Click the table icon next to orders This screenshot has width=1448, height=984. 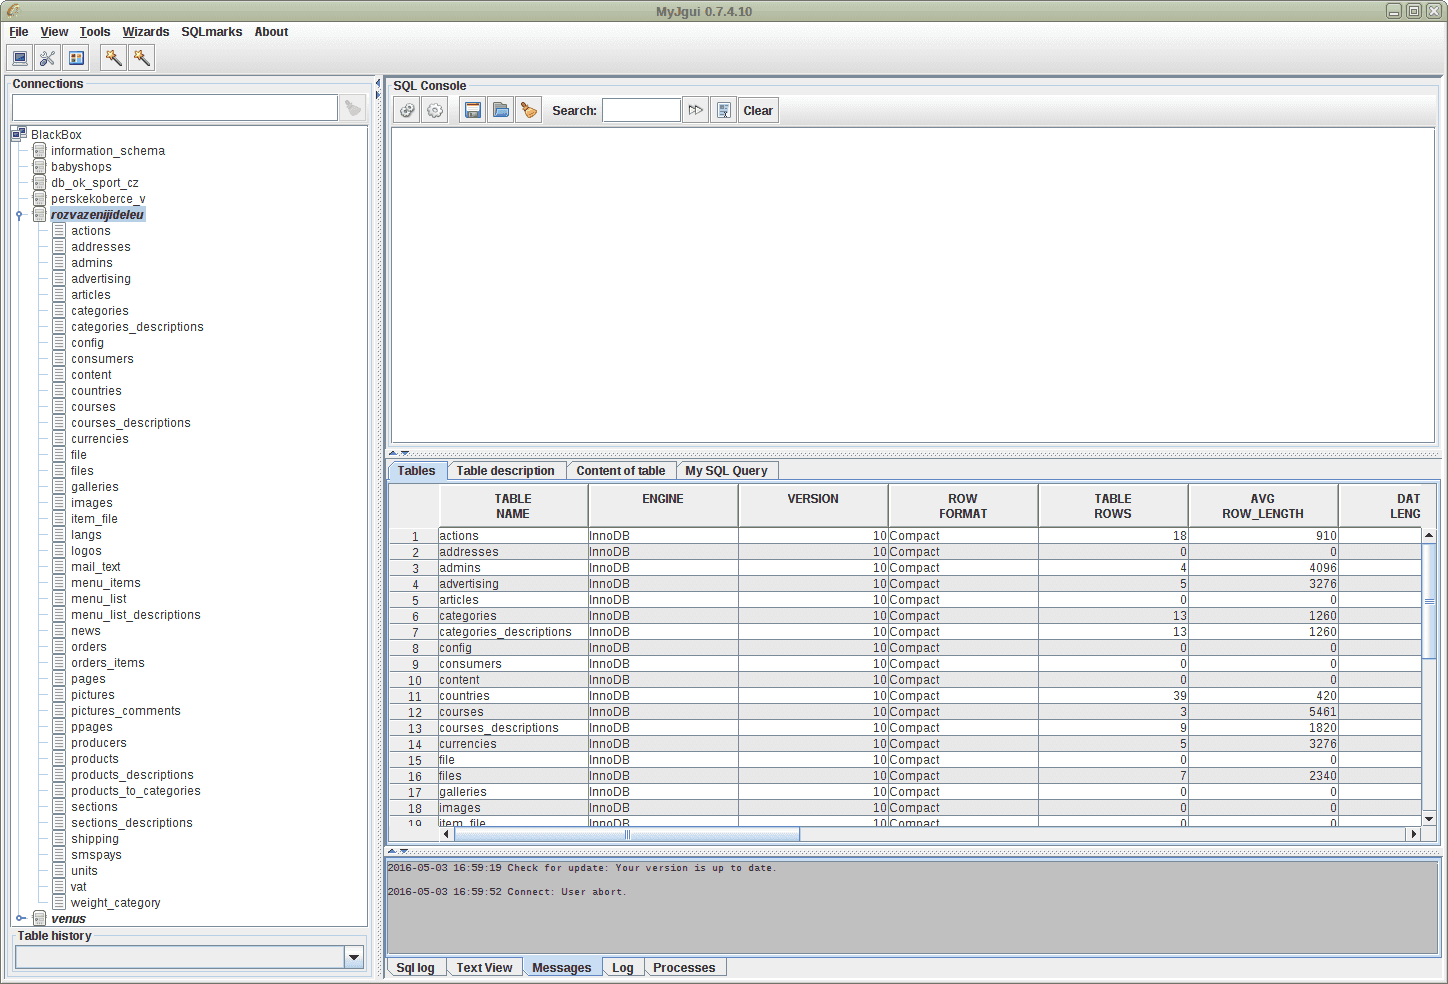pos(59,646)
